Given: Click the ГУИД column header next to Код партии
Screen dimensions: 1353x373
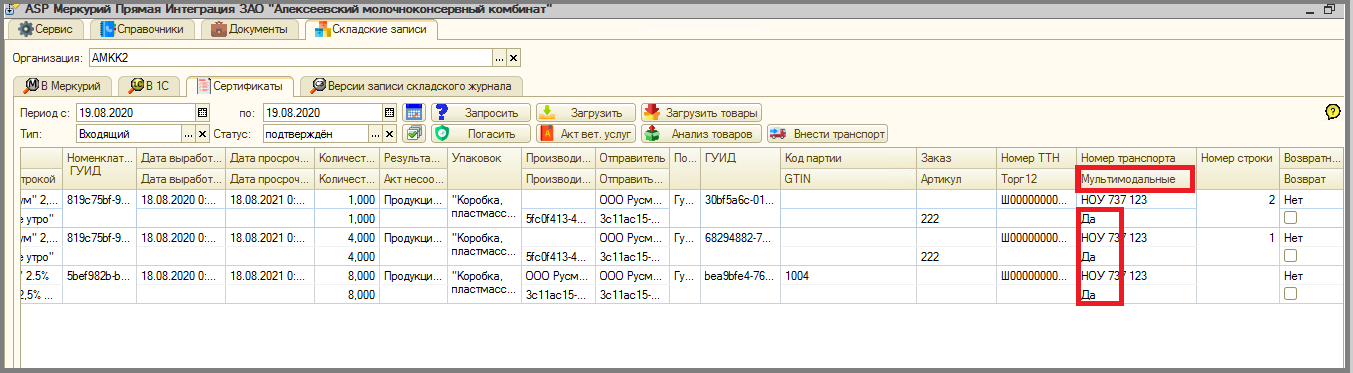Looking at the screenshot, I should [x=741, y=158].
